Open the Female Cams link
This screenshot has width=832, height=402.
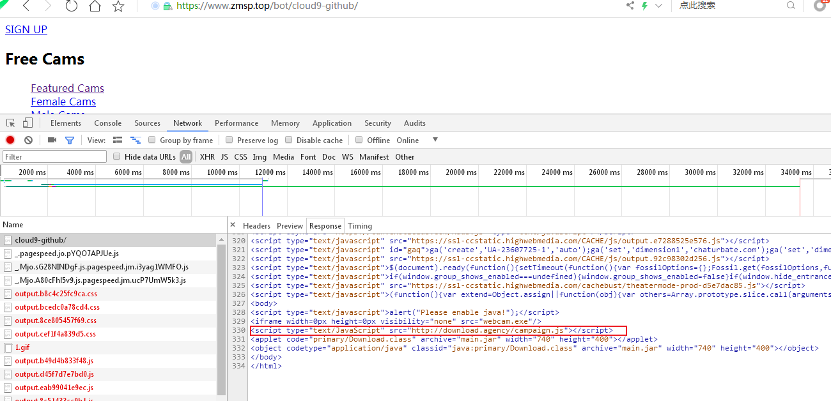tap(63, 102)
